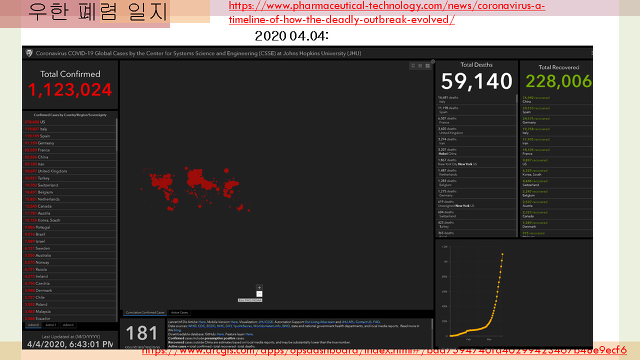640x360 pixels.
Task: Select Switzerland row in confirmed cases list
Action: pyautogui.click(x=70, y=185)
